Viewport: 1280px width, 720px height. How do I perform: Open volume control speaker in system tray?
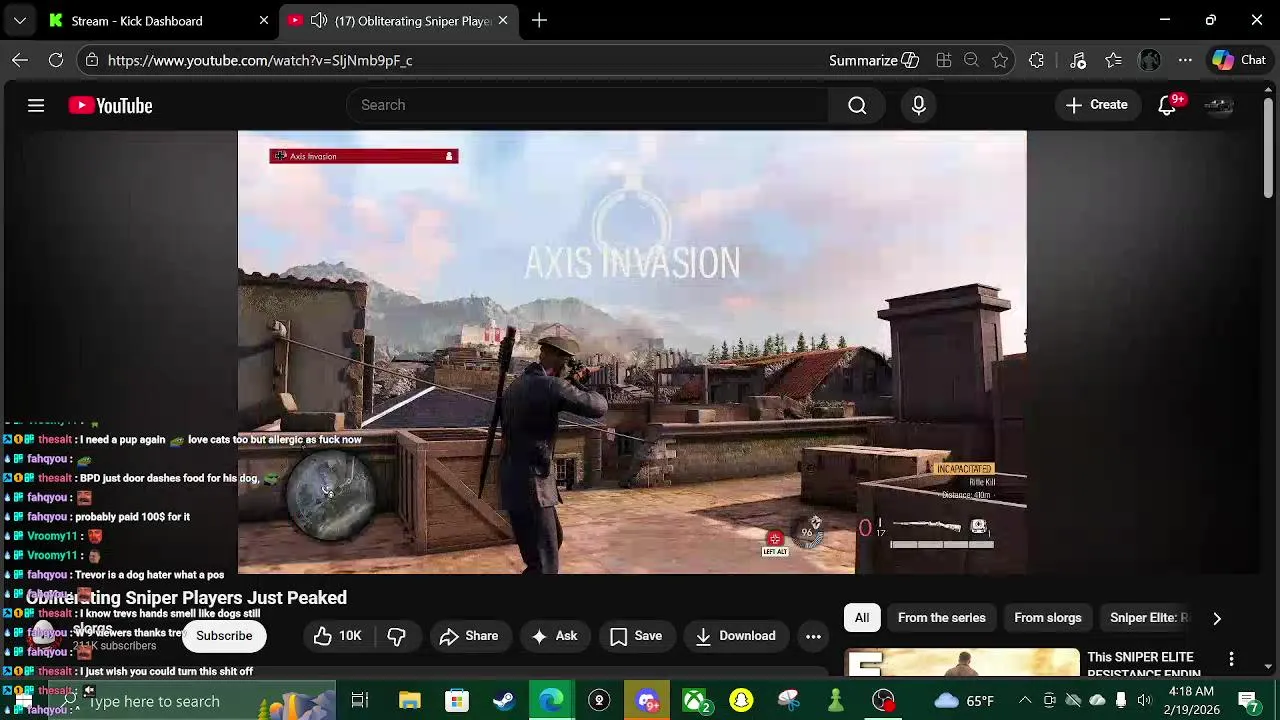tap(1145, 701)
